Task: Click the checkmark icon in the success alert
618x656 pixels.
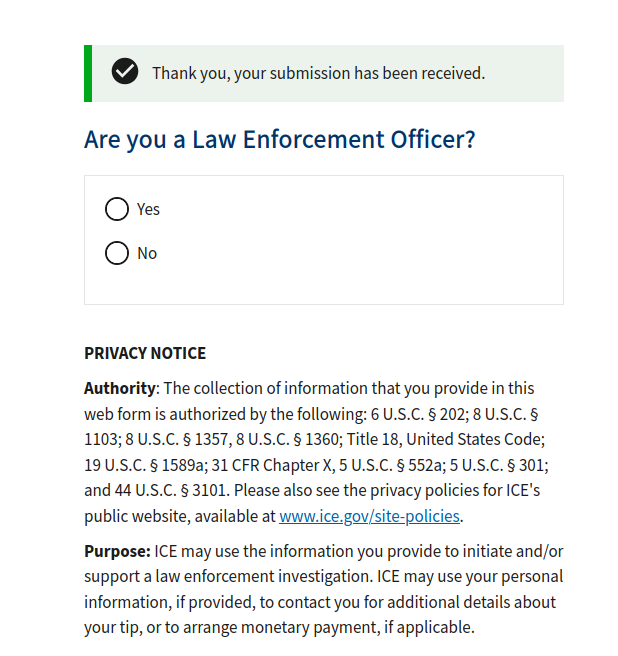Action: click(x=125, y=72)
